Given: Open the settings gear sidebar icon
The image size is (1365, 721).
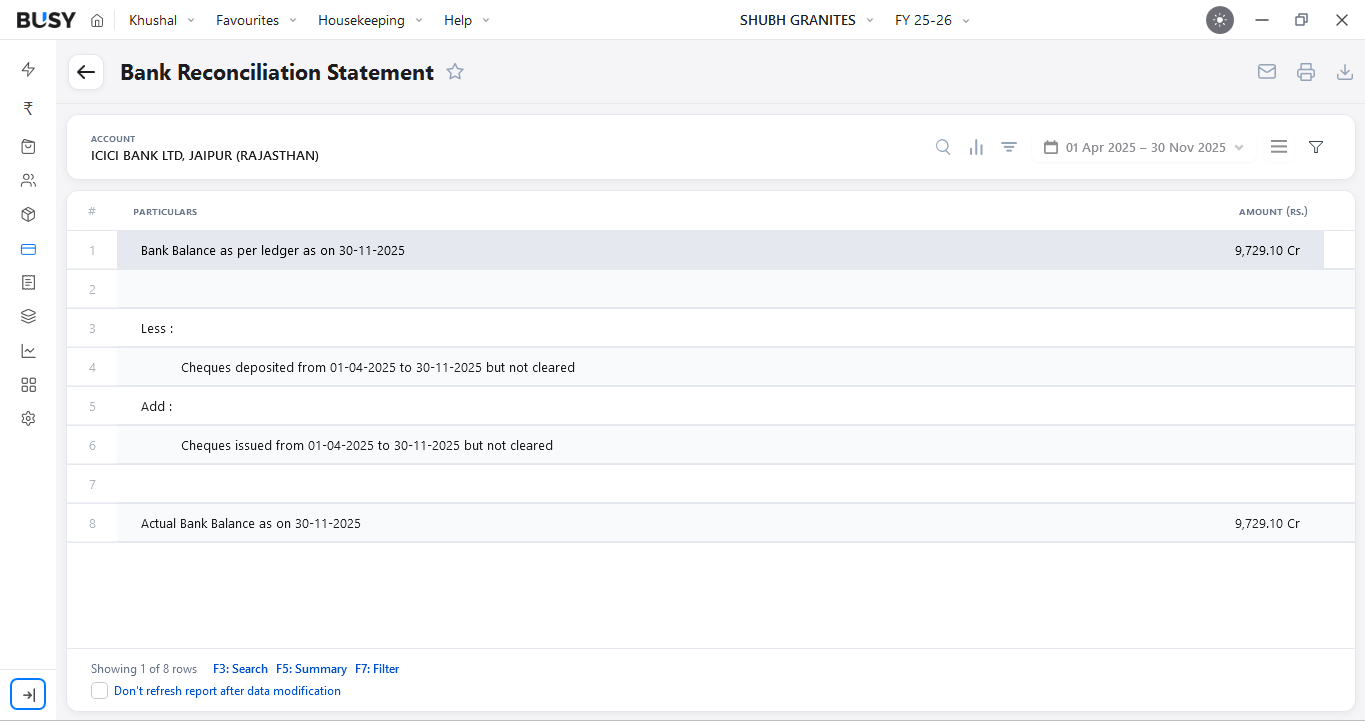Looking at the screenshot, I should pos(28,418).
